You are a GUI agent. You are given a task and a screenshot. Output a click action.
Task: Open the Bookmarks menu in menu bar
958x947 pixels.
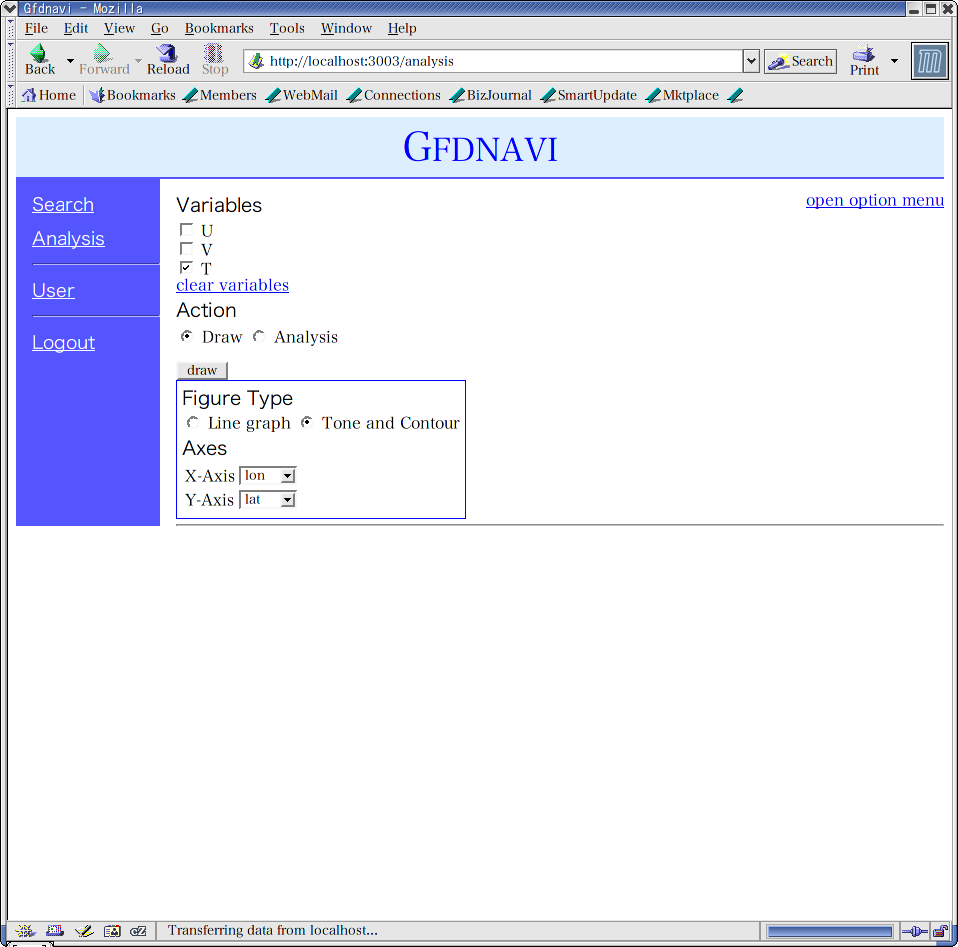point(219,28)
